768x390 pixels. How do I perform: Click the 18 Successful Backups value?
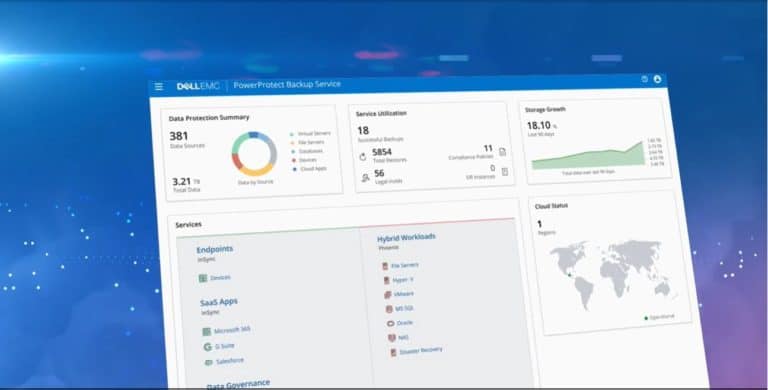tap(363, 131)
